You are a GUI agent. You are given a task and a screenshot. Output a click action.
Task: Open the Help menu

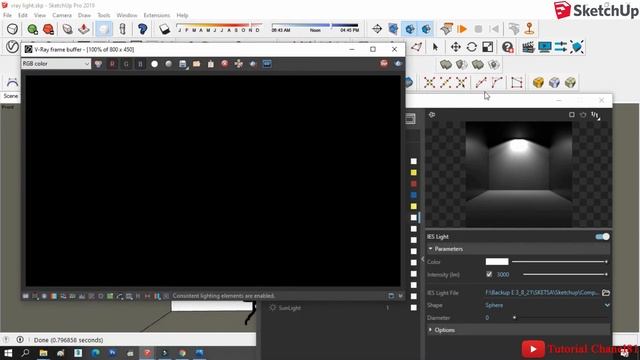[182, 15]
